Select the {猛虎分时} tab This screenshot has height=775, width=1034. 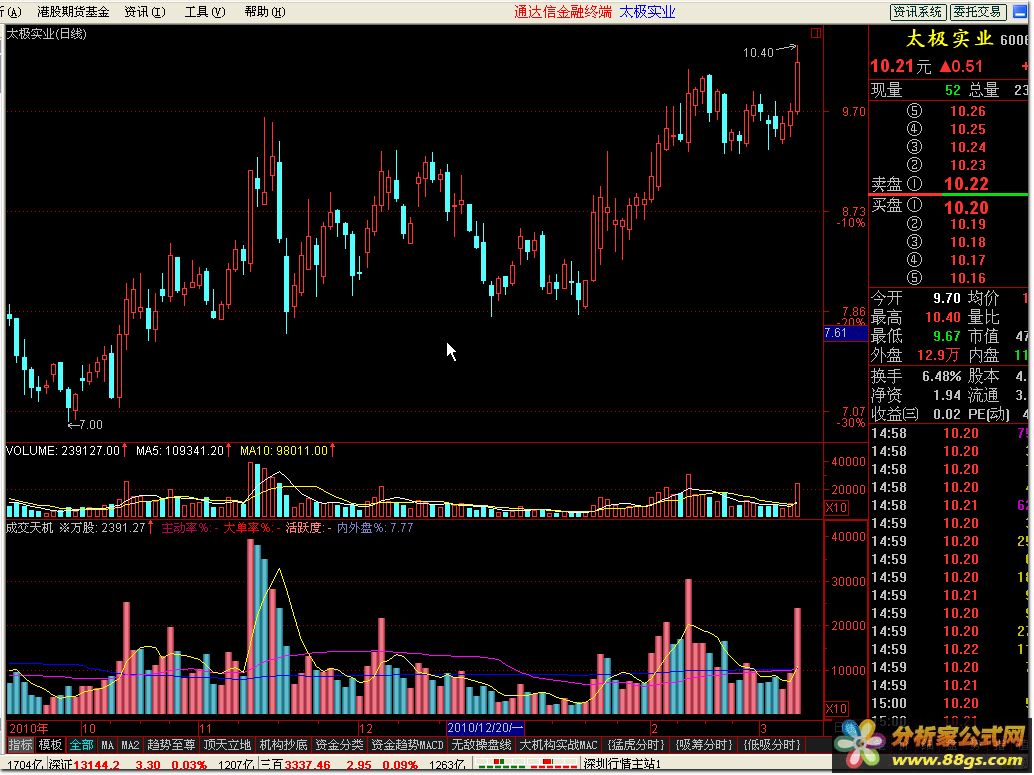click(x=636, y=745)
